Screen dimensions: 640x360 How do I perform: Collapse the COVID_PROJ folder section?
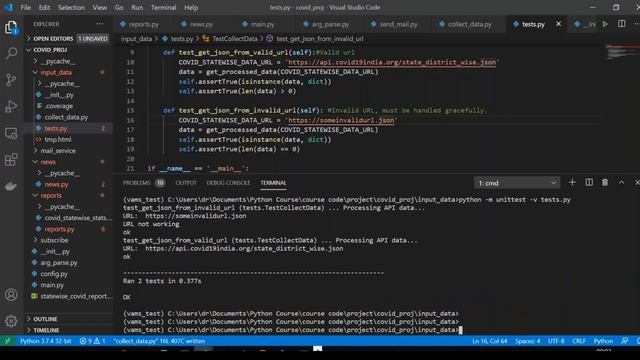67,50
